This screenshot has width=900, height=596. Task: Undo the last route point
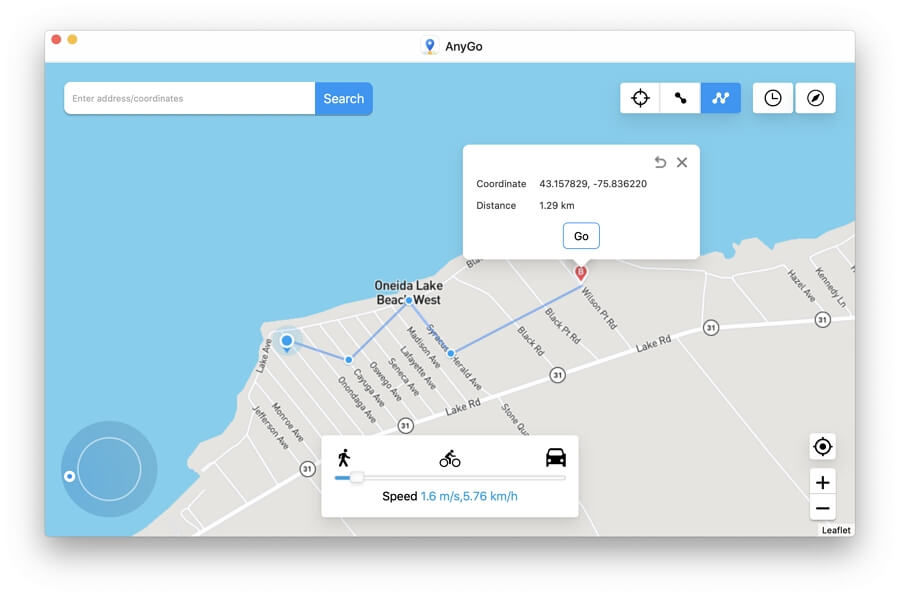pos(659,162)
